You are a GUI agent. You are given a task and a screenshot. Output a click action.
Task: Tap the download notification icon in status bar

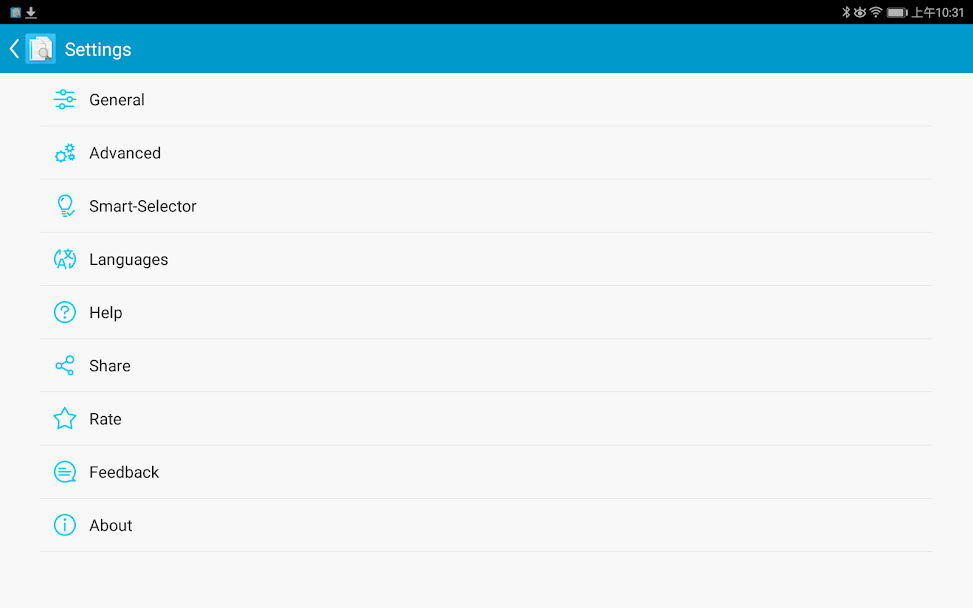click(31, 12)
